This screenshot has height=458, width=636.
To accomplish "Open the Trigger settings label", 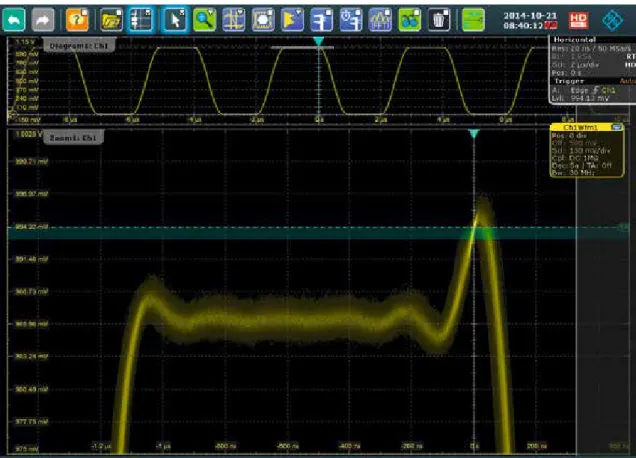I will pyautogui.click(x=569, y=81).
